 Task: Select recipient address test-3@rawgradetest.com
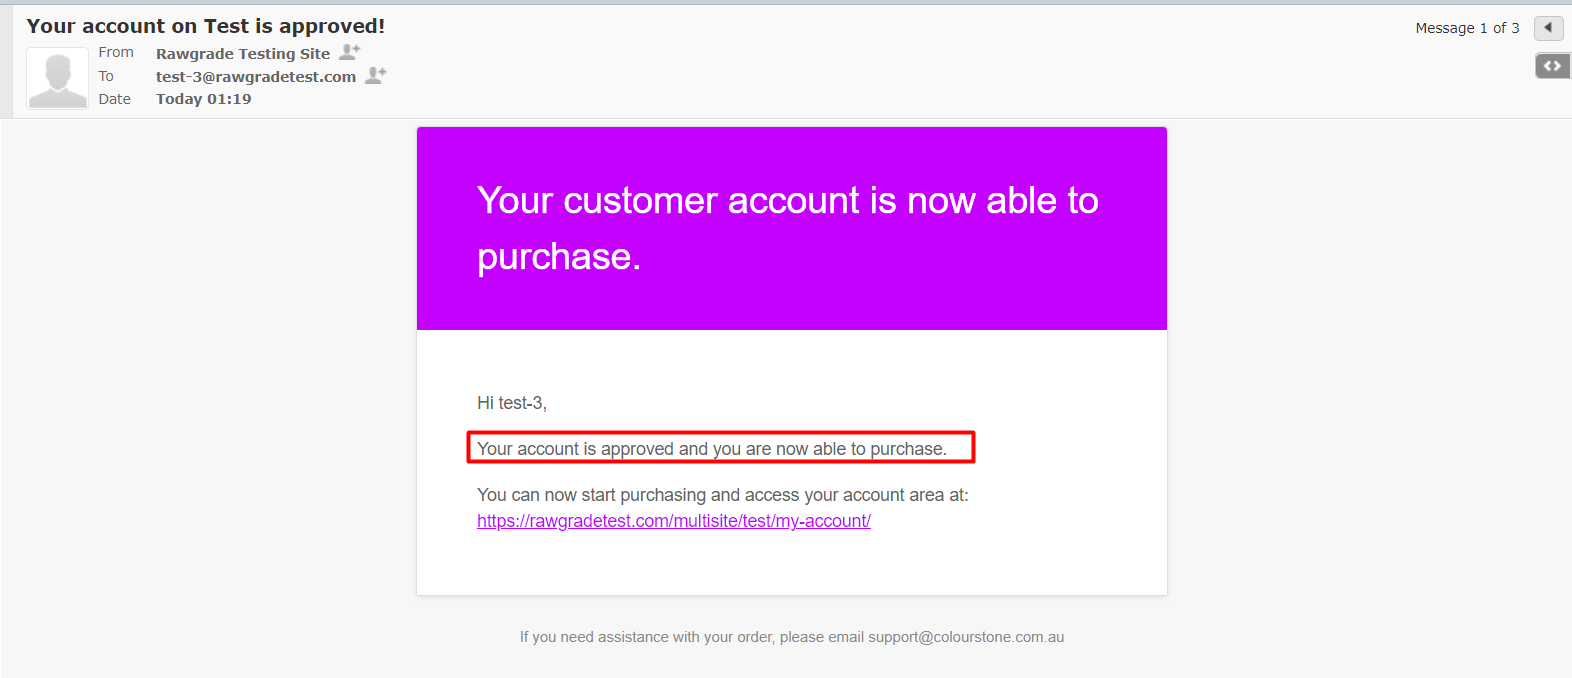pyautogui.click(x=256, y=77)
